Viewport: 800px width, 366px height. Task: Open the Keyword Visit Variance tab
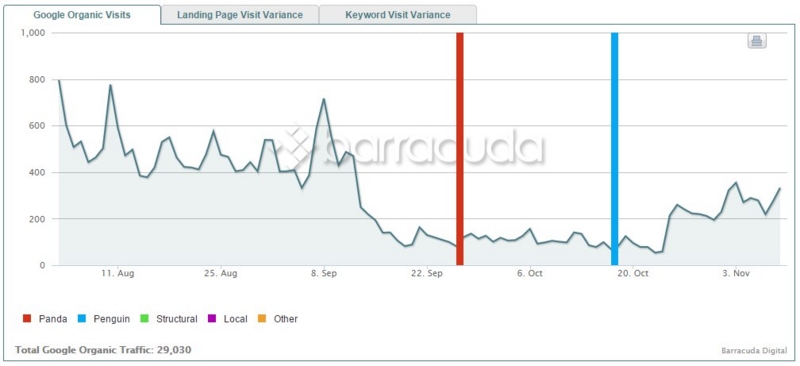click(x=398, y=15)
